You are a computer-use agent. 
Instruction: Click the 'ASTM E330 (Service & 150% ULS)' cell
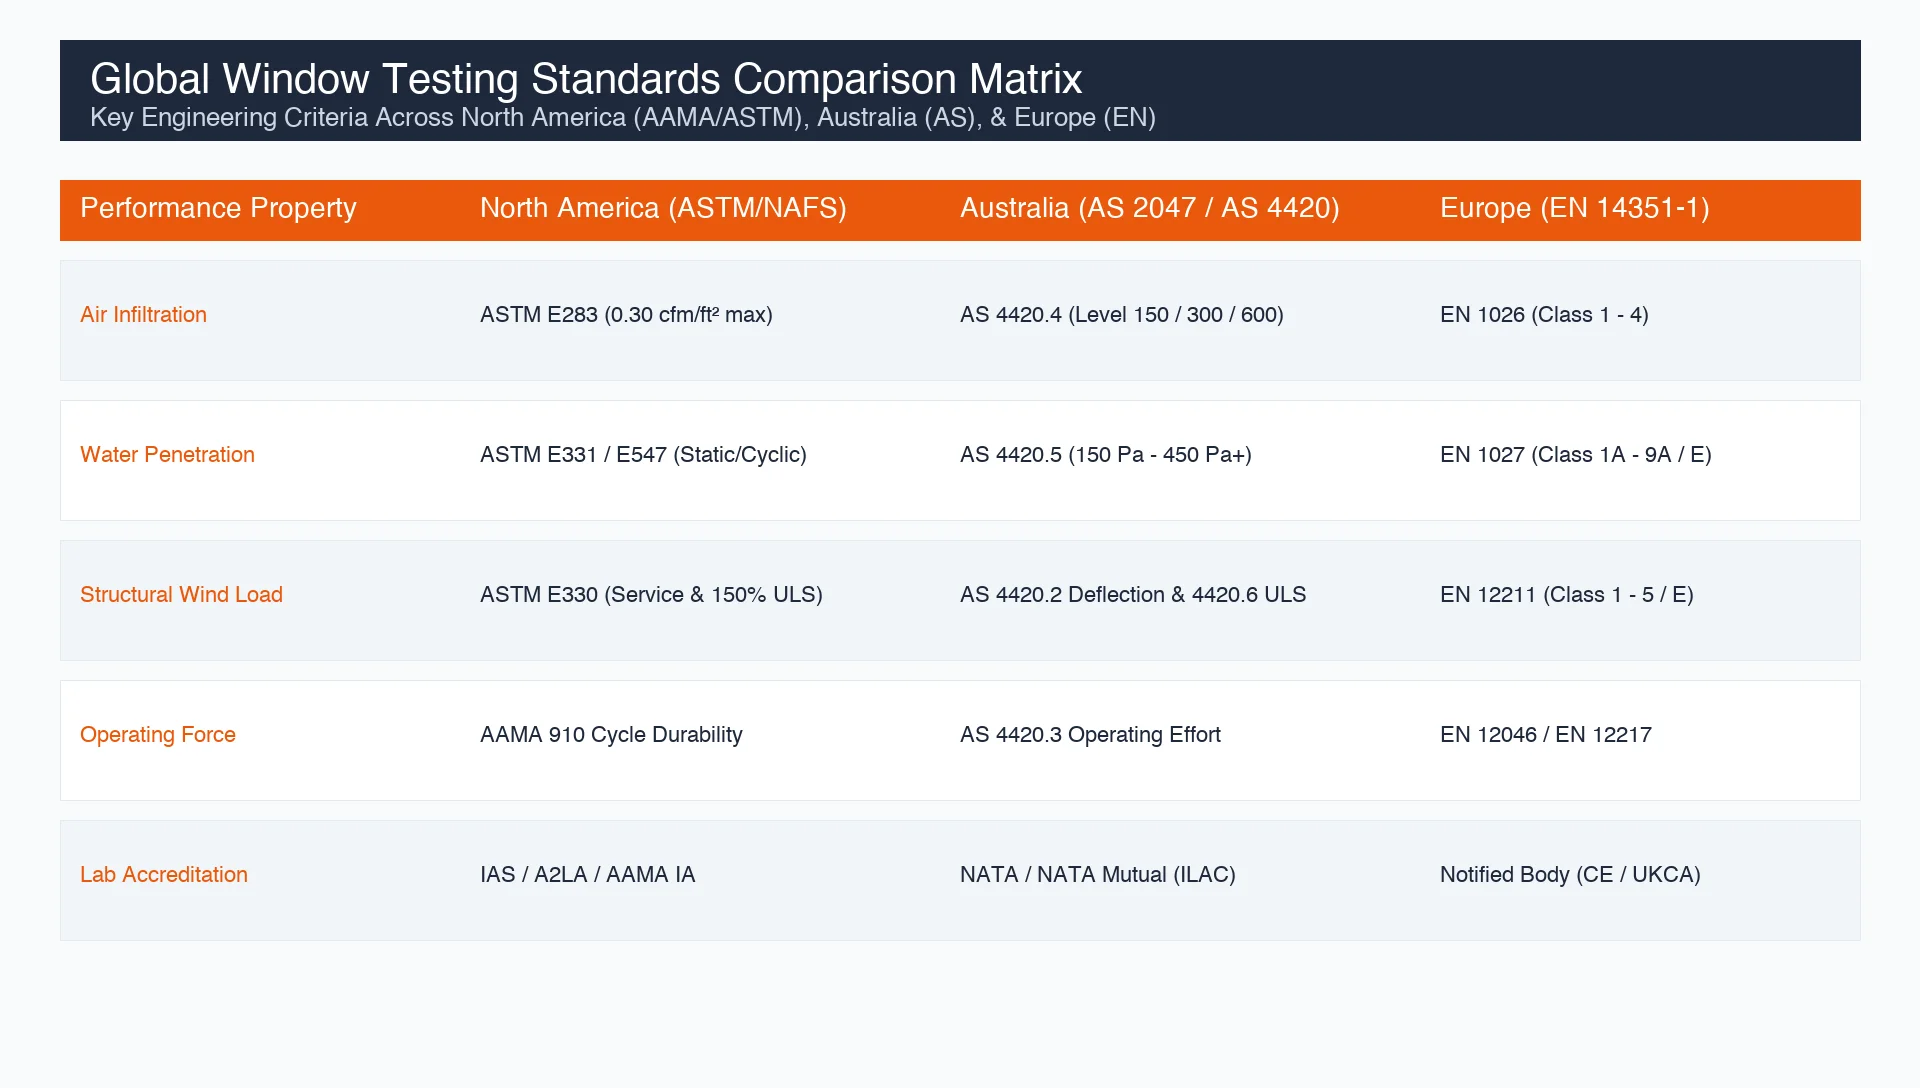click(x=651, y=595)
